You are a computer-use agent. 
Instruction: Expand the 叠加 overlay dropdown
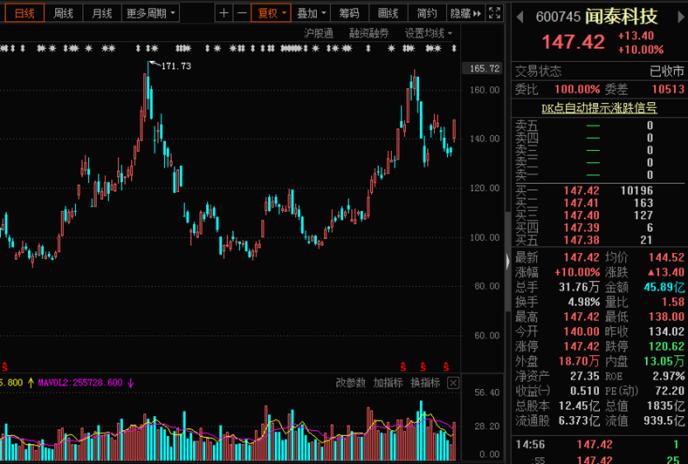pos(311,13)
